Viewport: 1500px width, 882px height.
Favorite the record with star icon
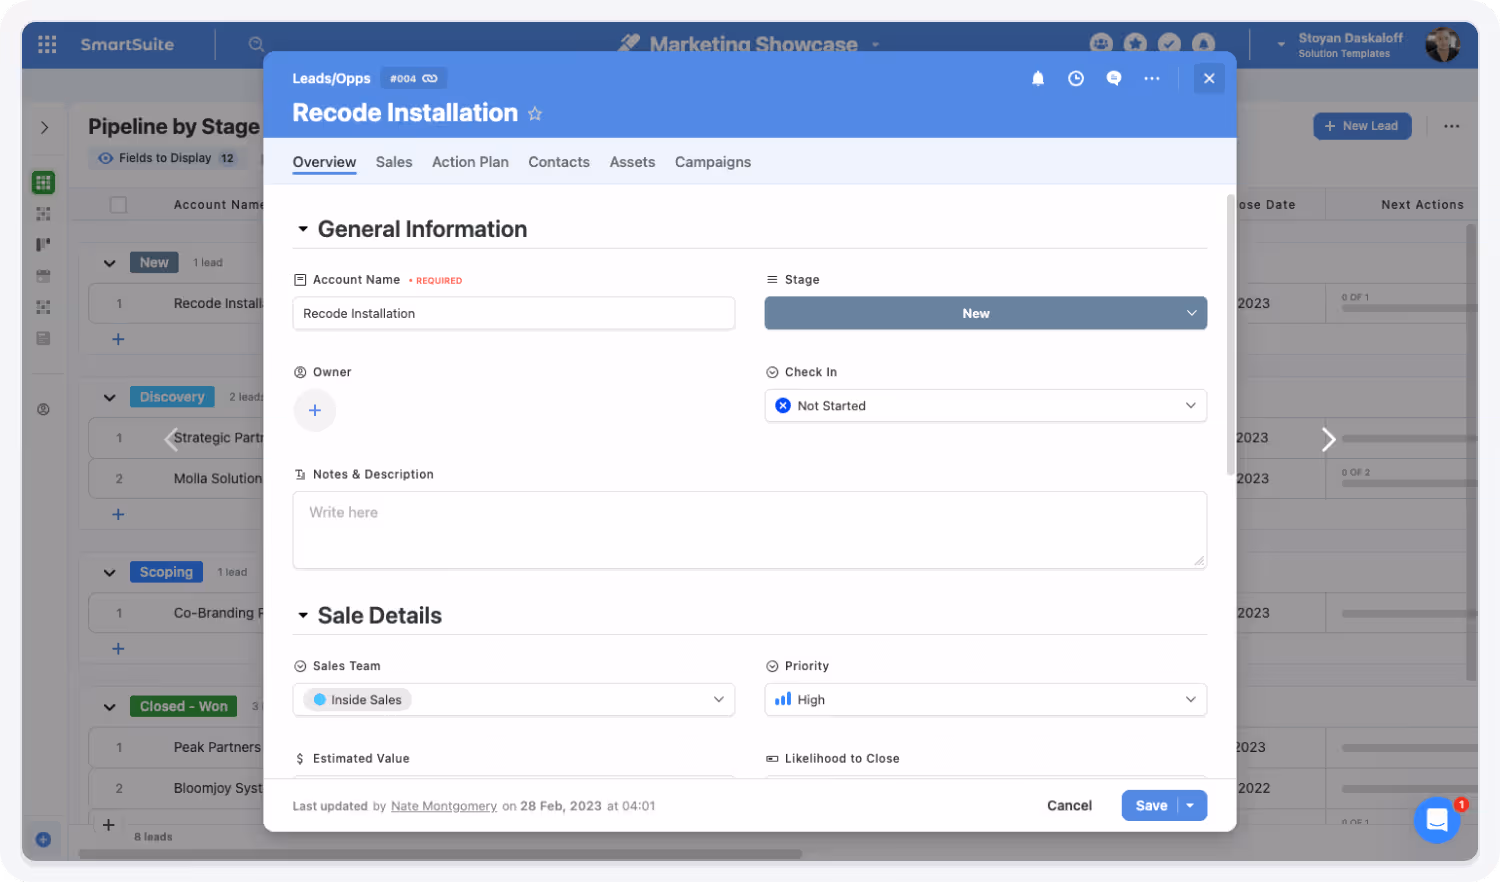(x=535, y=113)
